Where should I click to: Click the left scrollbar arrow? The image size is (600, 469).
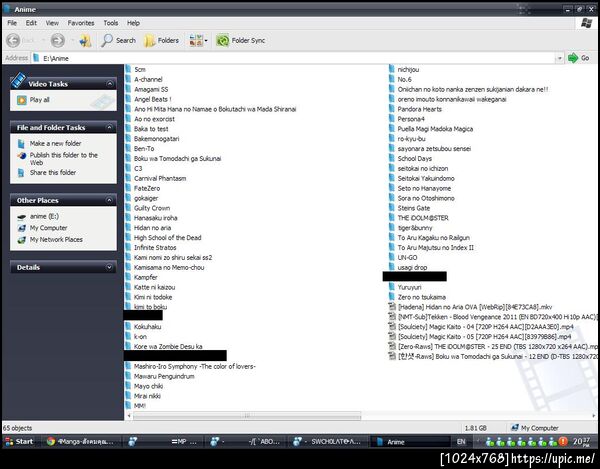tap(129, 415)
